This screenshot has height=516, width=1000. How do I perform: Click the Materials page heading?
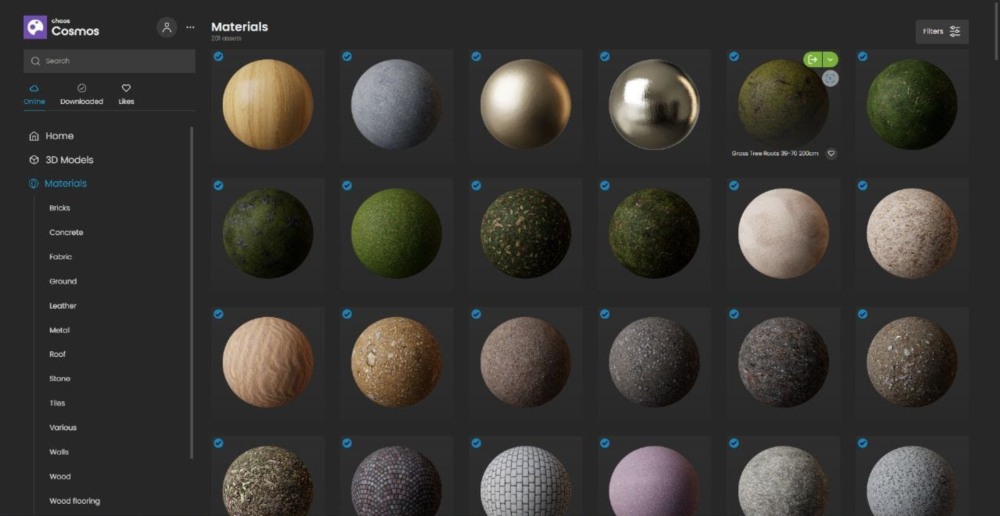pyautogui.click(x=239, y=27)
